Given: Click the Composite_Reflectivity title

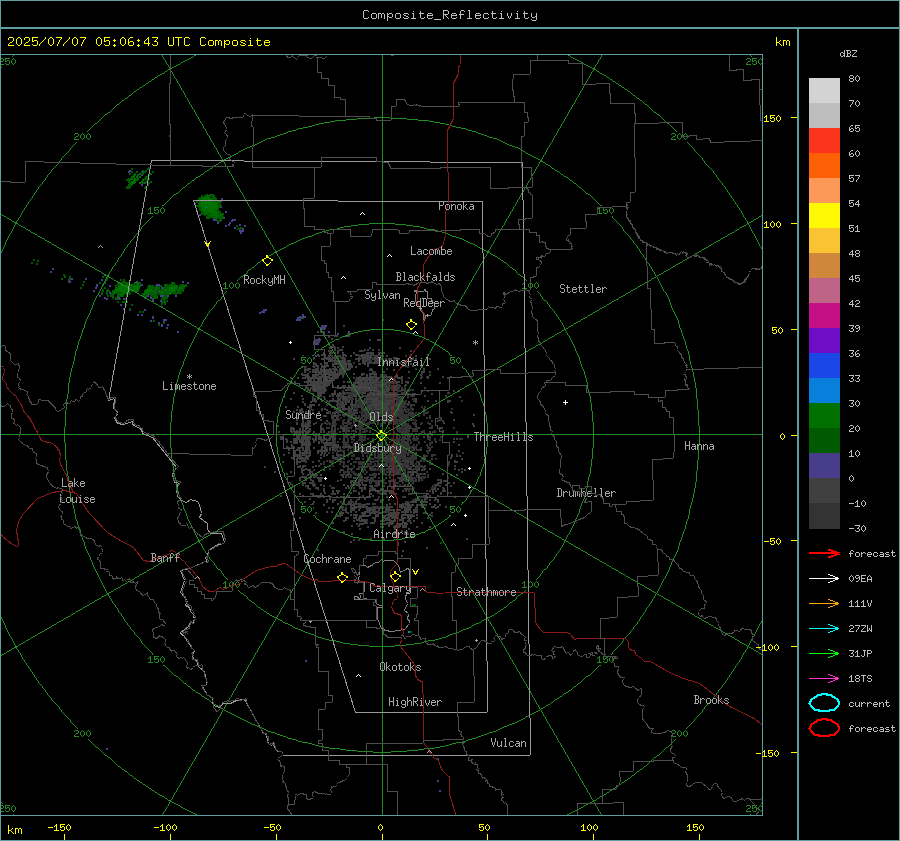Looking at the screenshot, I should click(450, 15).
